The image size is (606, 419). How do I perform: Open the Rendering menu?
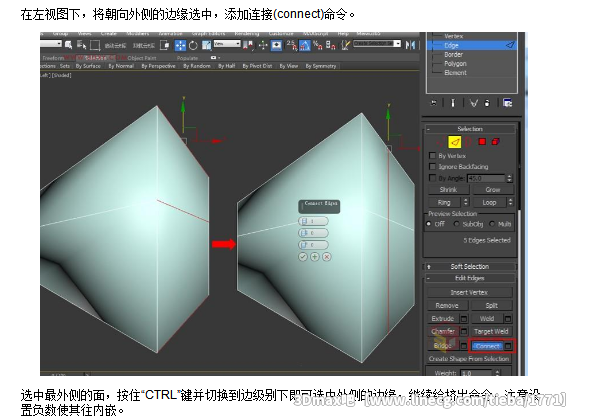coord(247,34)
